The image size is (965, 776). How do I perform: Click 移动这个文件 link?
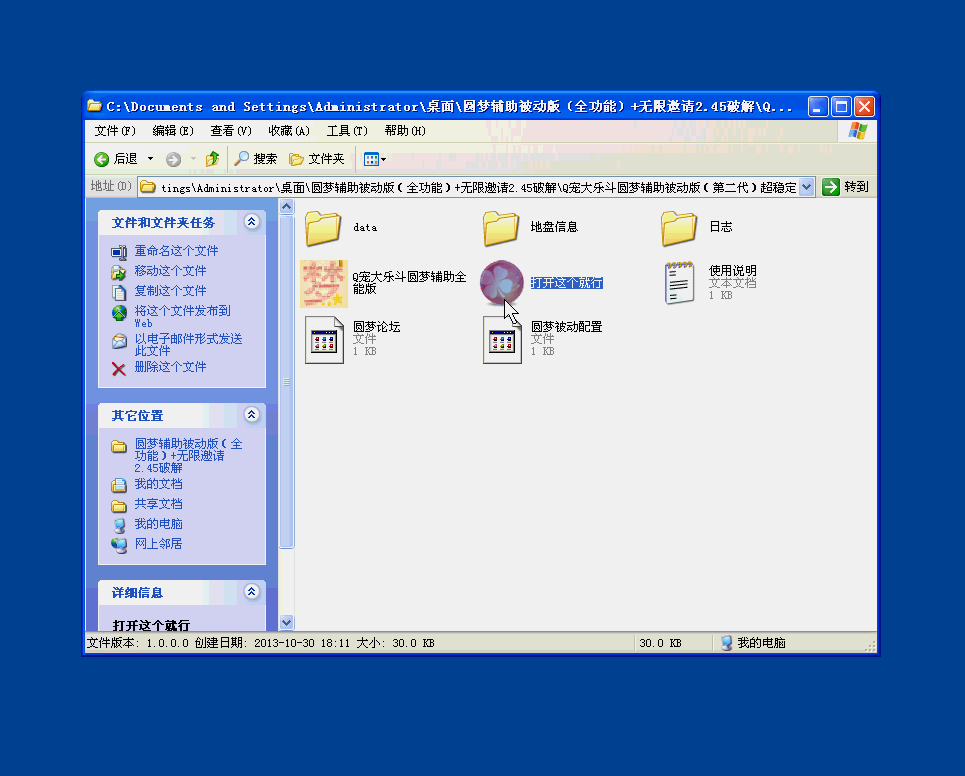coord(170,271)
